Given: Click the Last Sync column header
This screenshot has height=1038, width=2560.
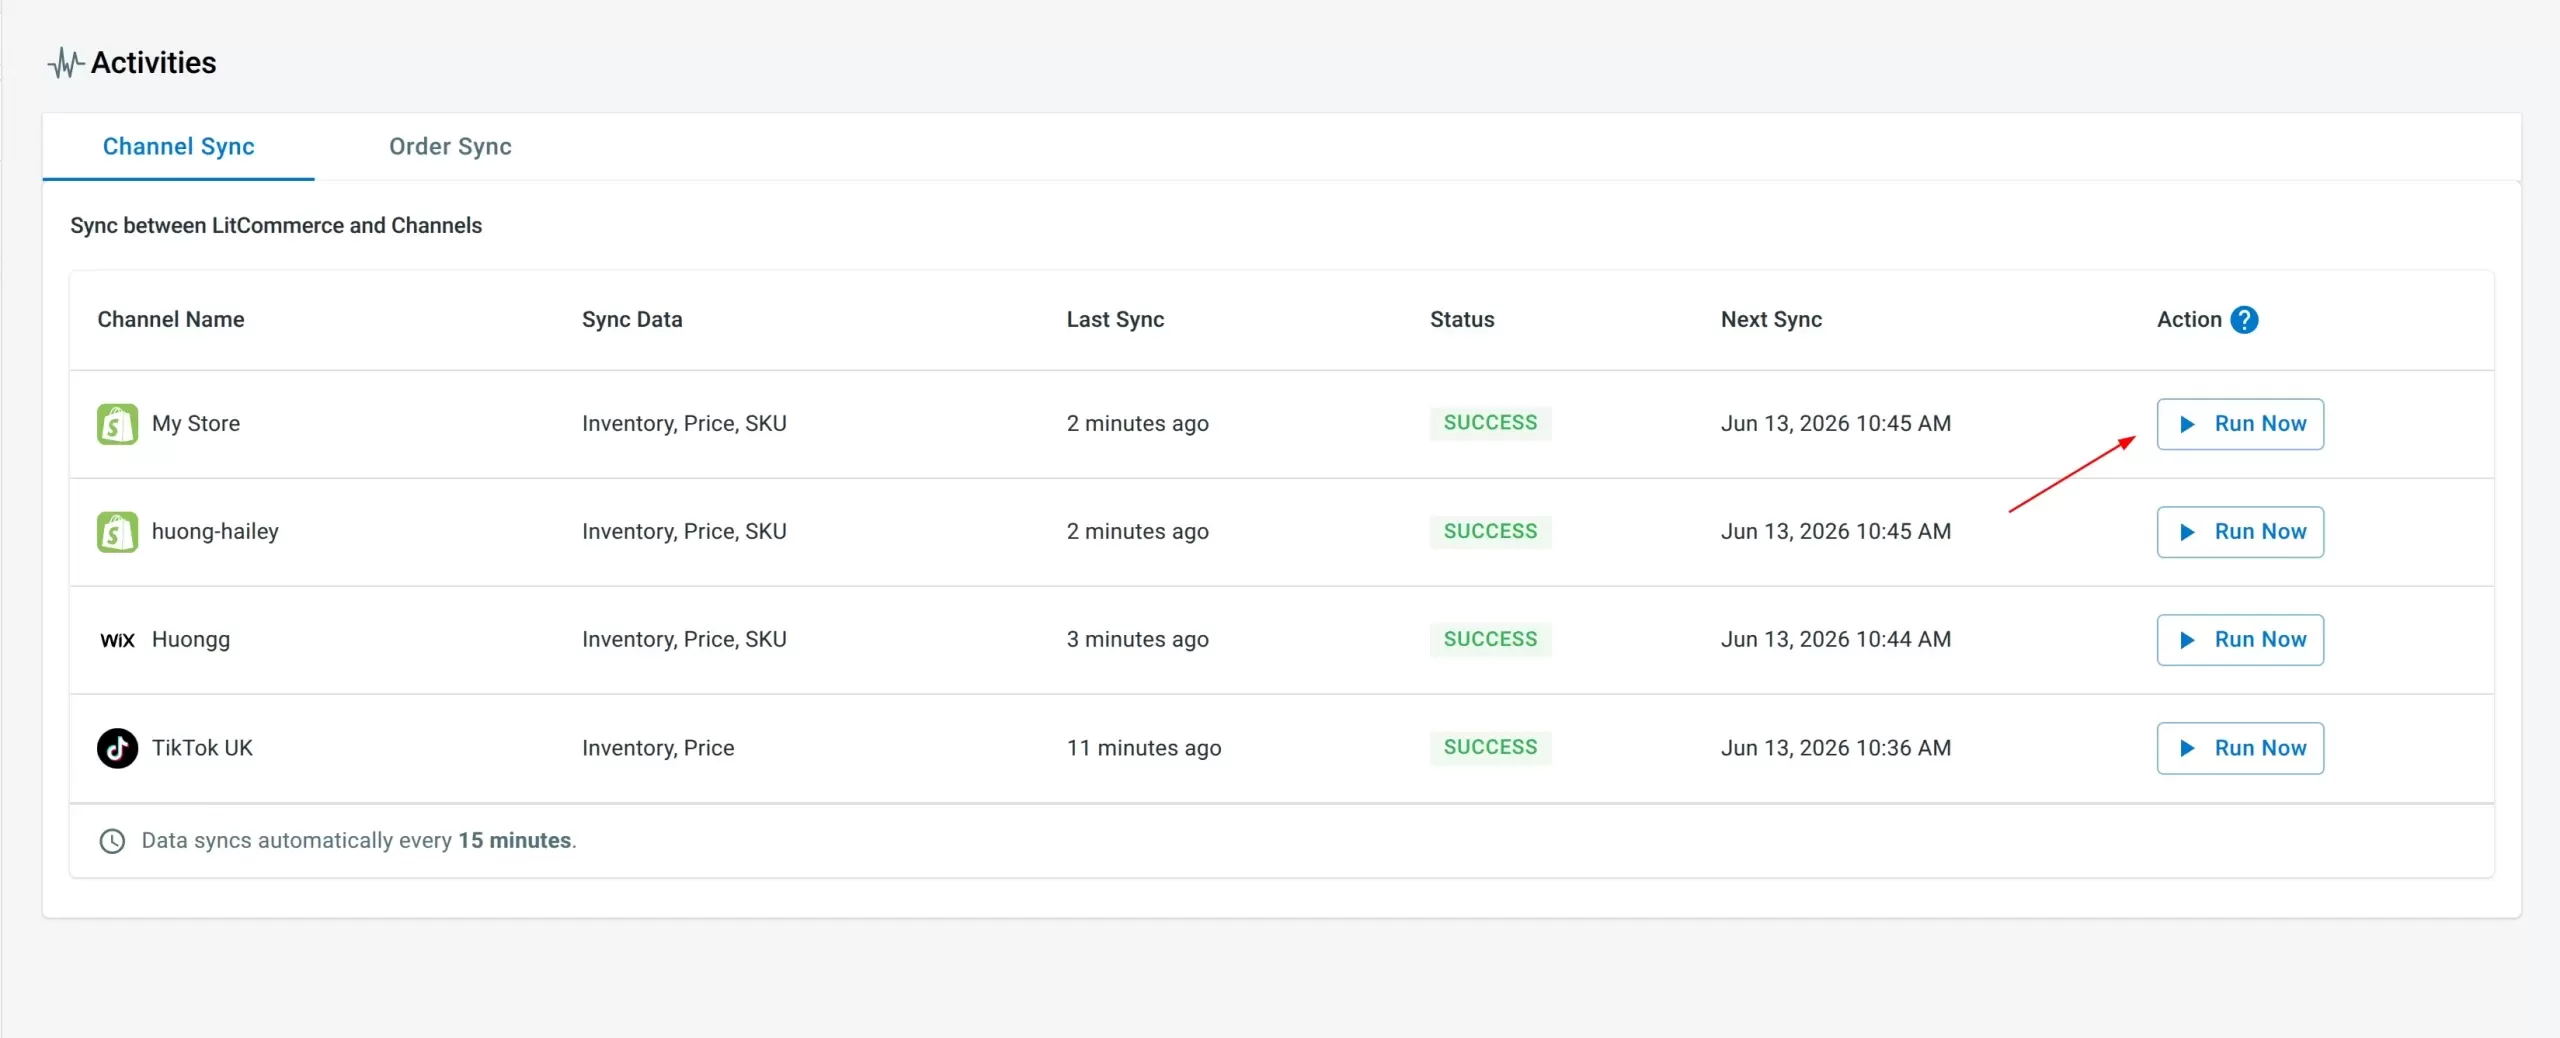Looking at the screenshot, I should [1115, 320].
